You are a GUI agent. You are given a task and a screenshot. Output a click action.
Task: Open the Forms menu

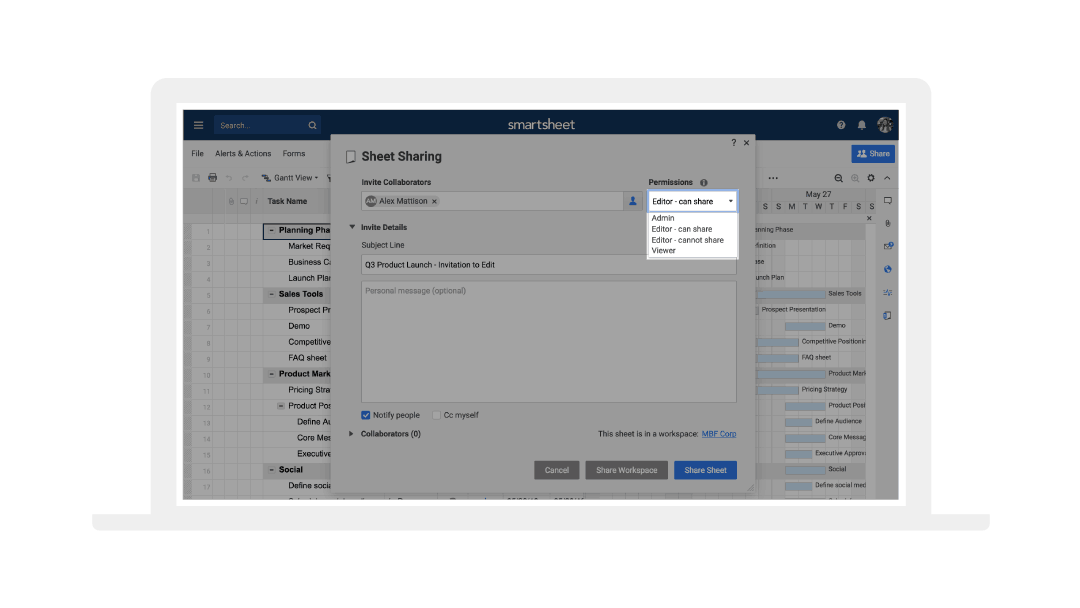293,154
